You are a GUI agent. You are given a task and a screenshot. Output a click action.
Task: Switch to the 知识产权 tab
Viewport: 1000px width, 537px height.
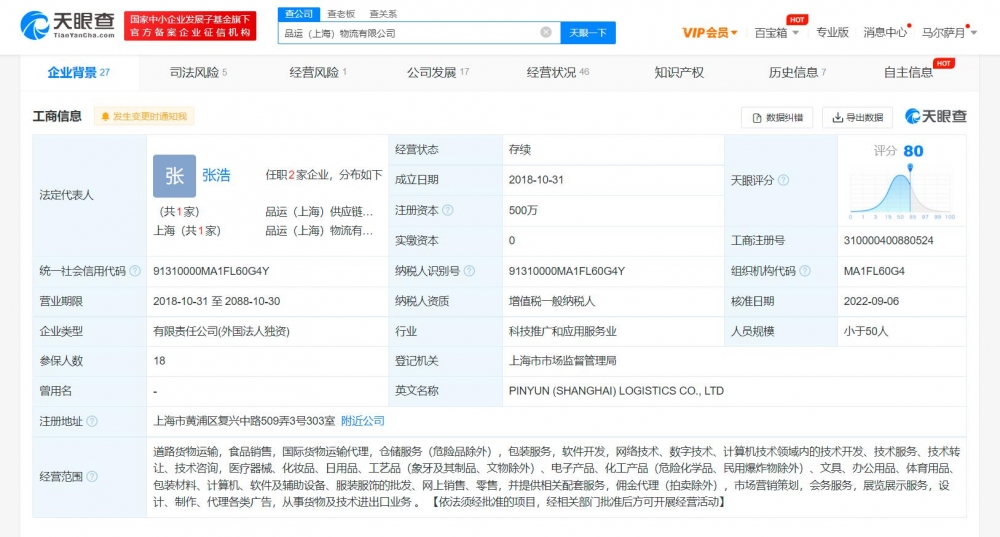(679, 73)
